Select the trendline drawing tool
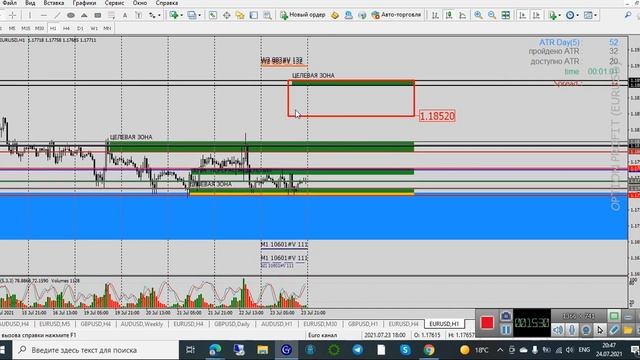This screenshot has height=360, width=640. (57, 15)
